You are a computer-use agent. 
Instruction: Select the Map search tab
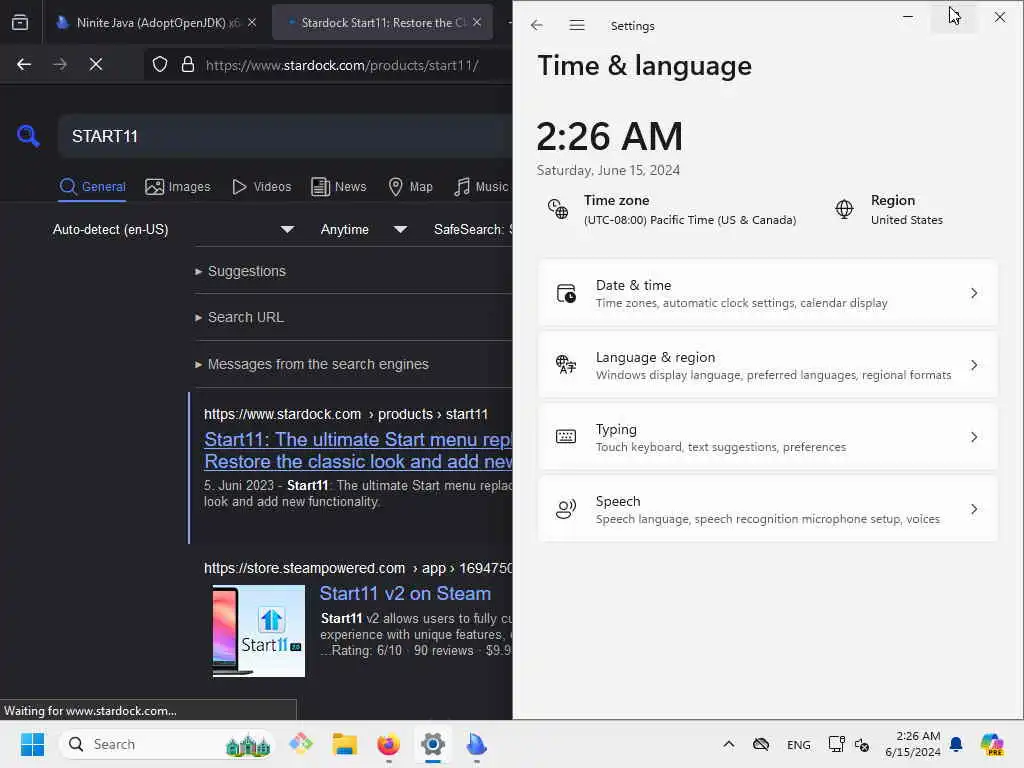click(411, 187)
